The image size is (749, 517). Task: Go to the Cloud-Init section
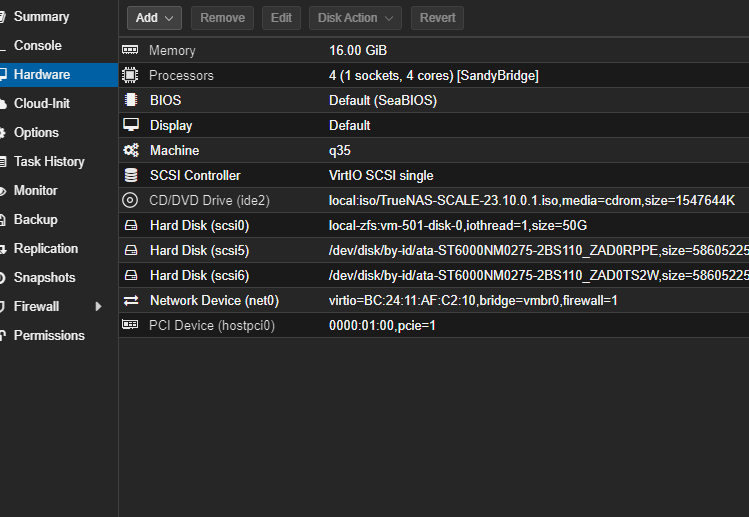click(x=41, y=104)
